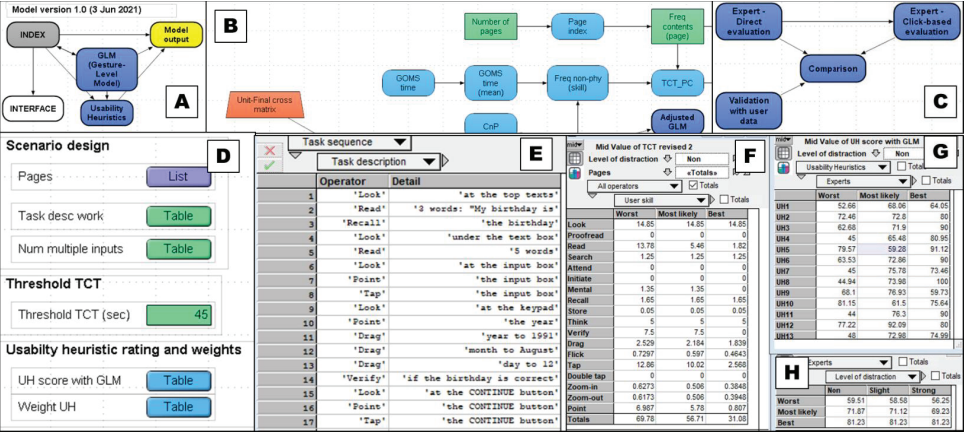Image resolution: width=965 pixels, height=433 pixels.
Task: Switch TCT result to table view icon
Action: coord(575,158)
